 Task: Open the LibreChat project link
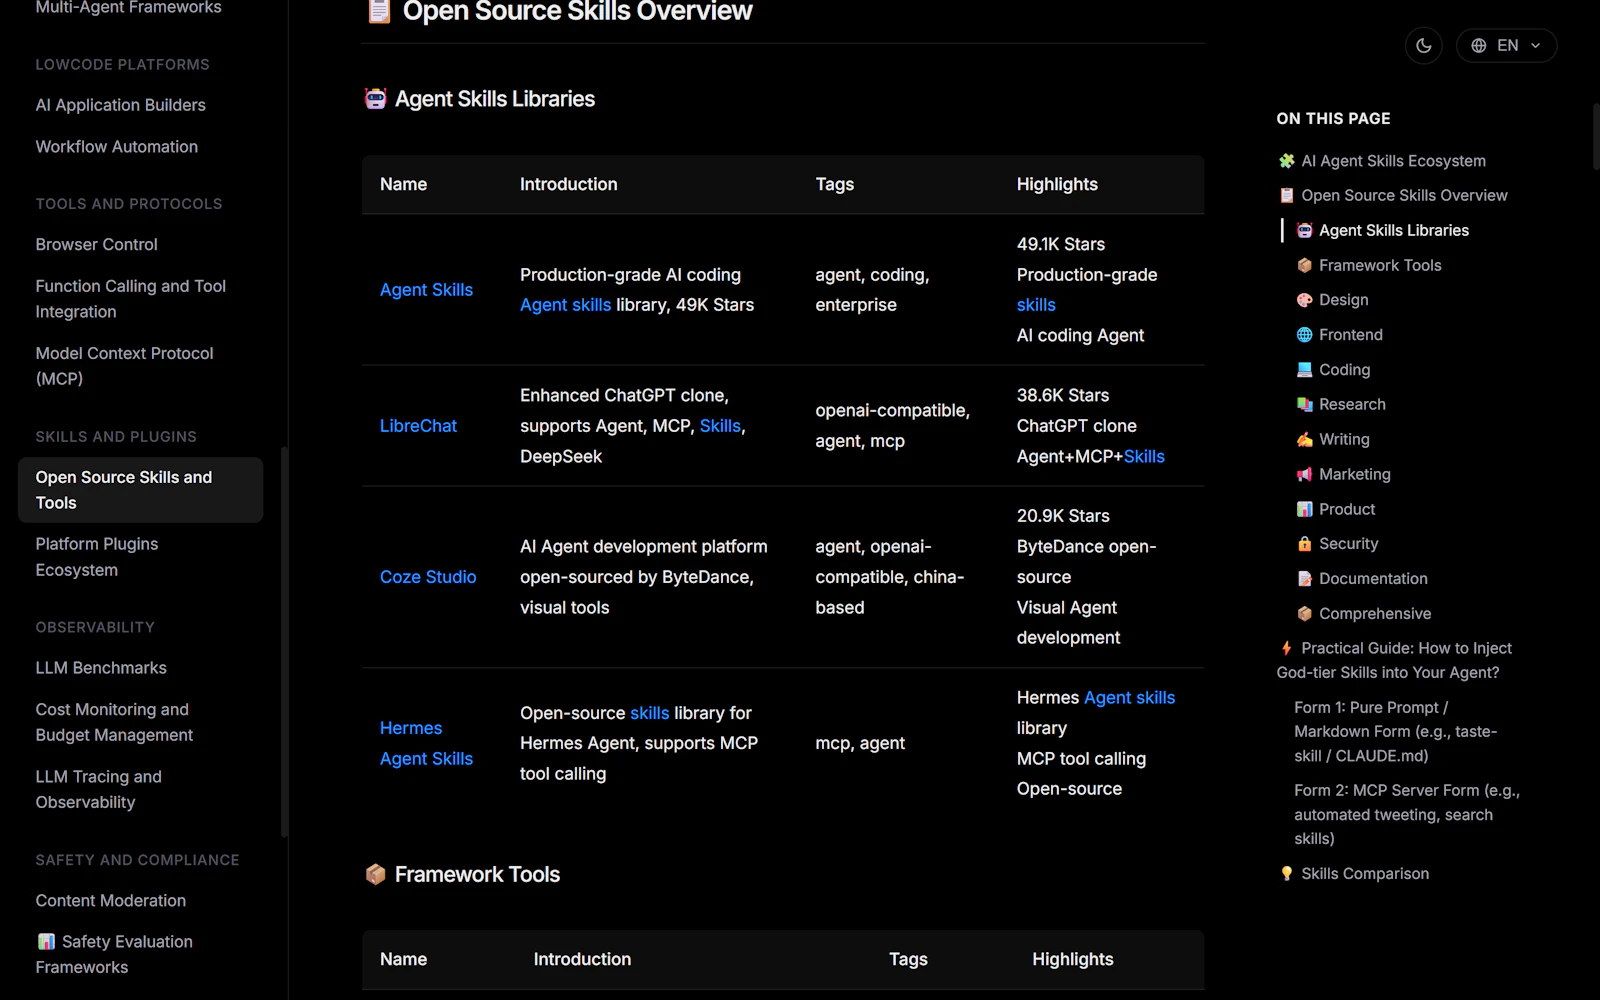coord(418,426)
